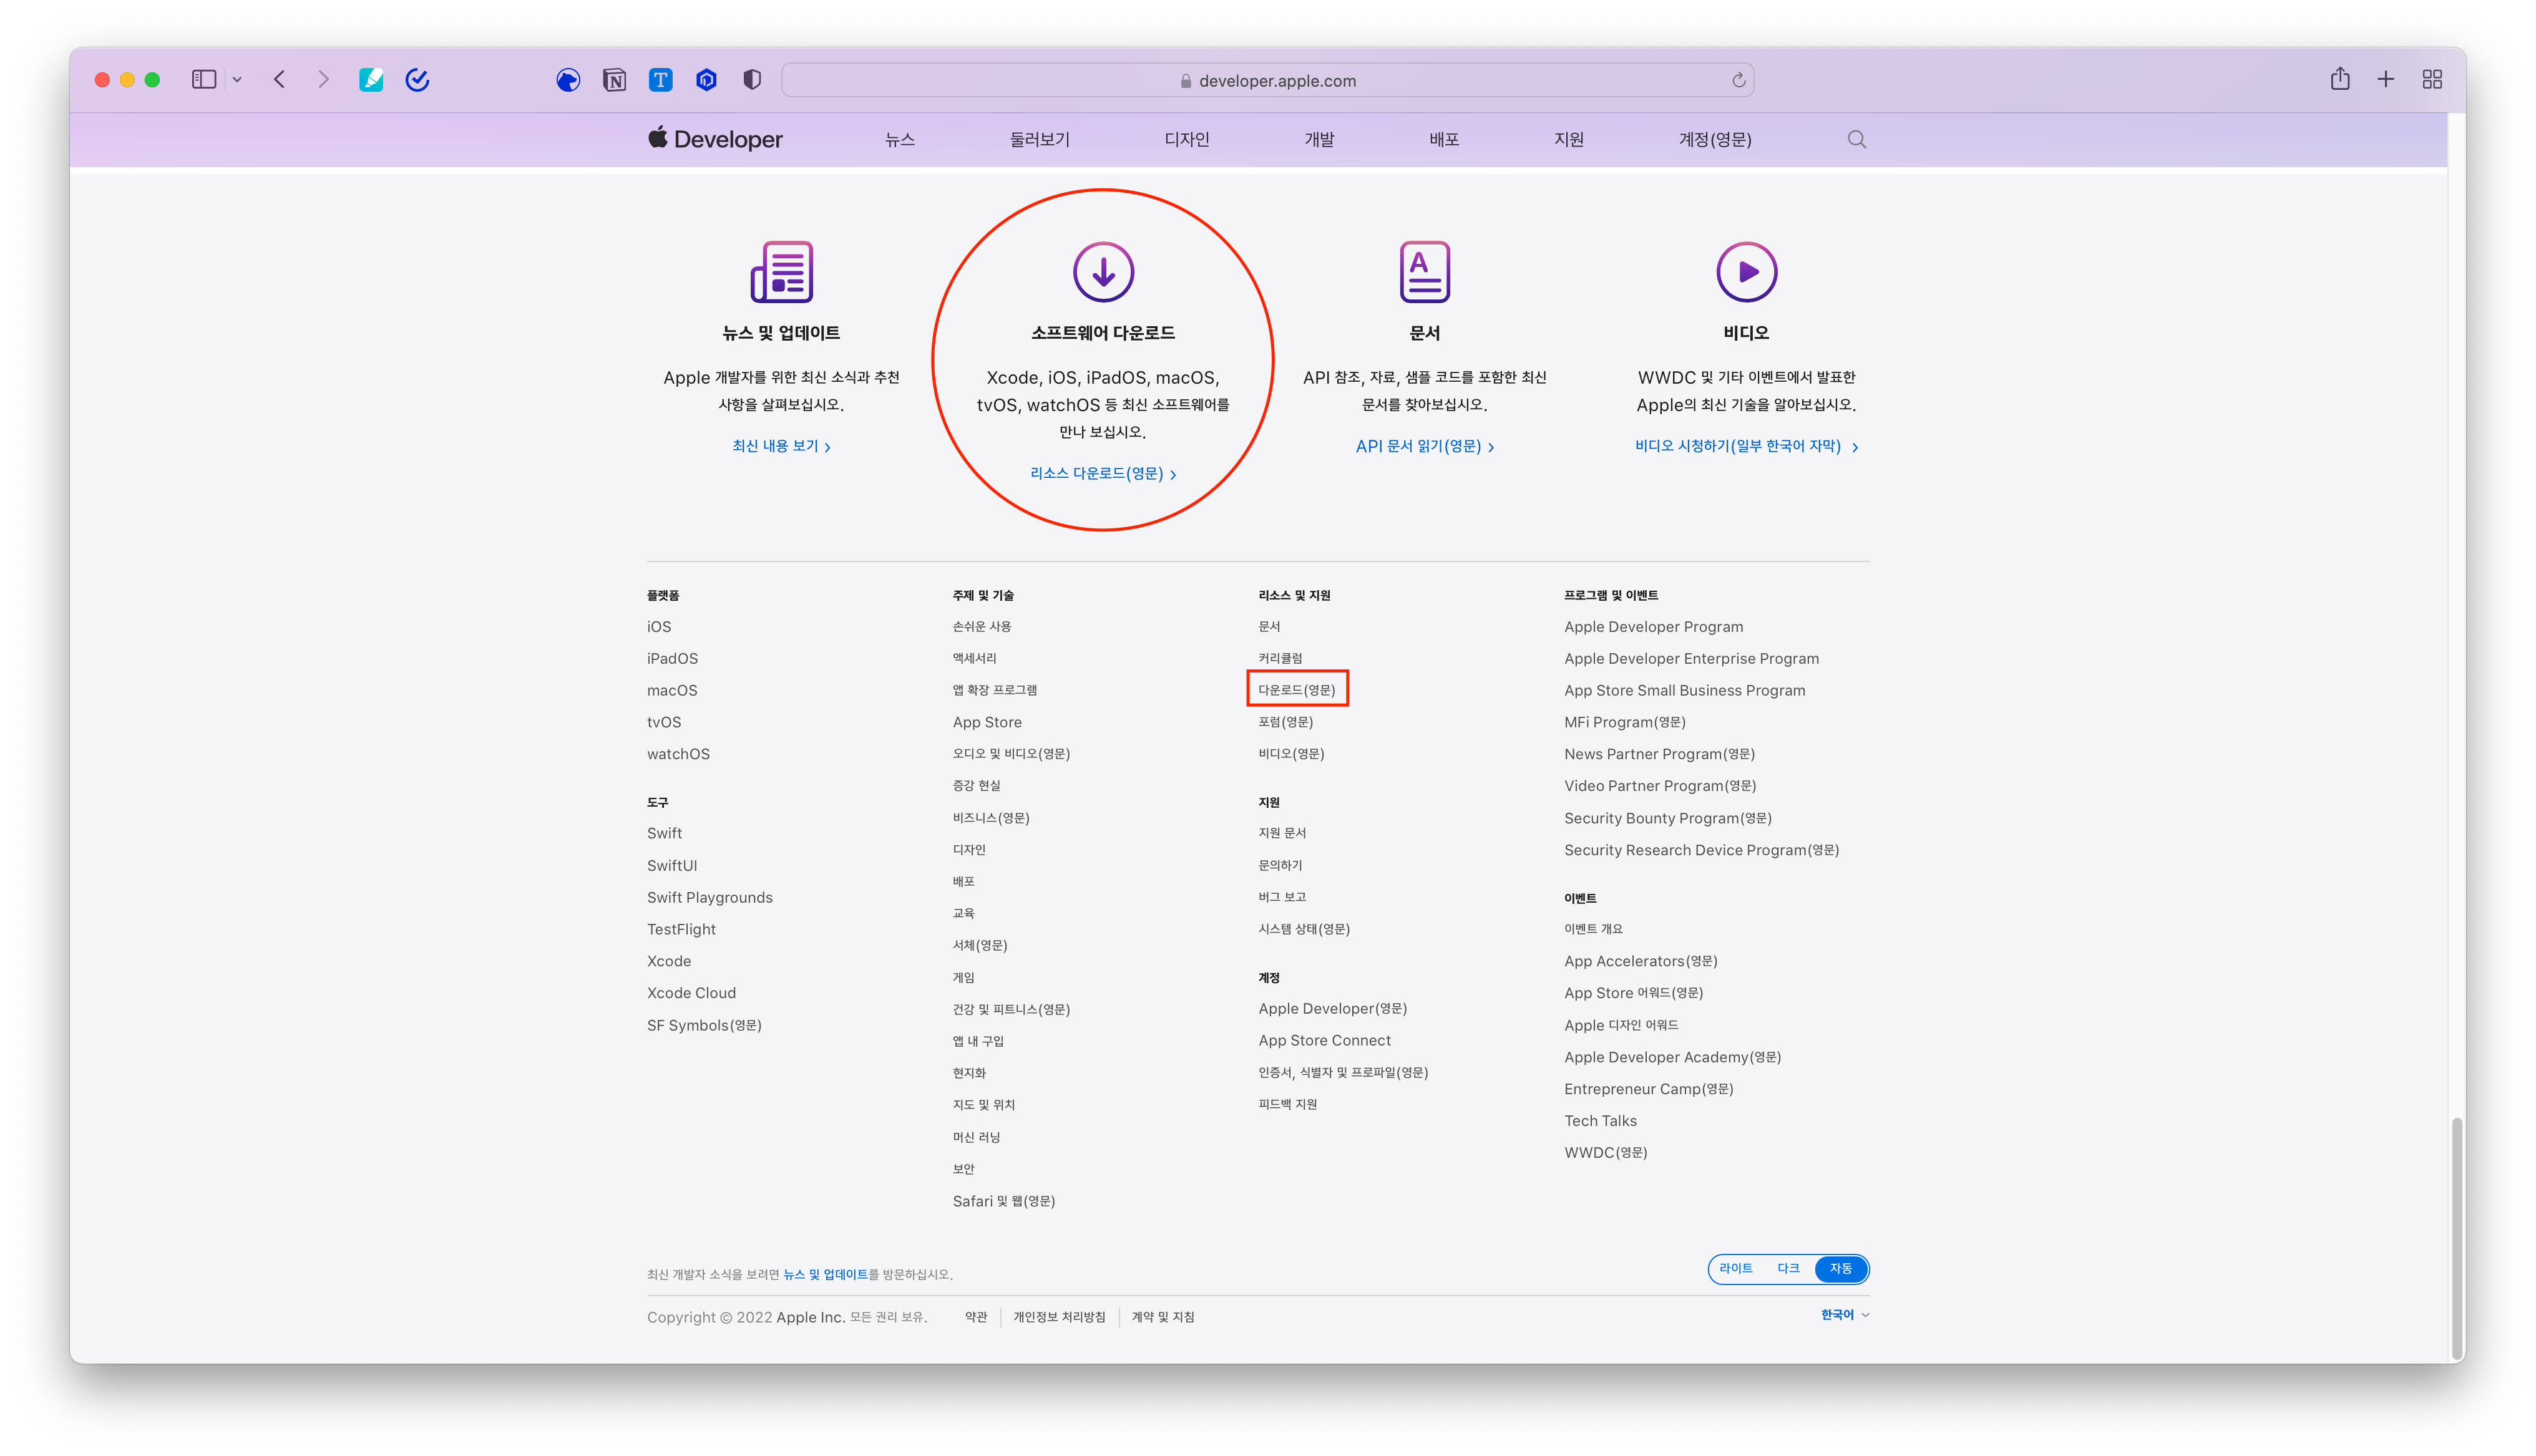Click the news and updates newspaper icon
This screenshot has width=2536, height=1456.
pos(781,271)
